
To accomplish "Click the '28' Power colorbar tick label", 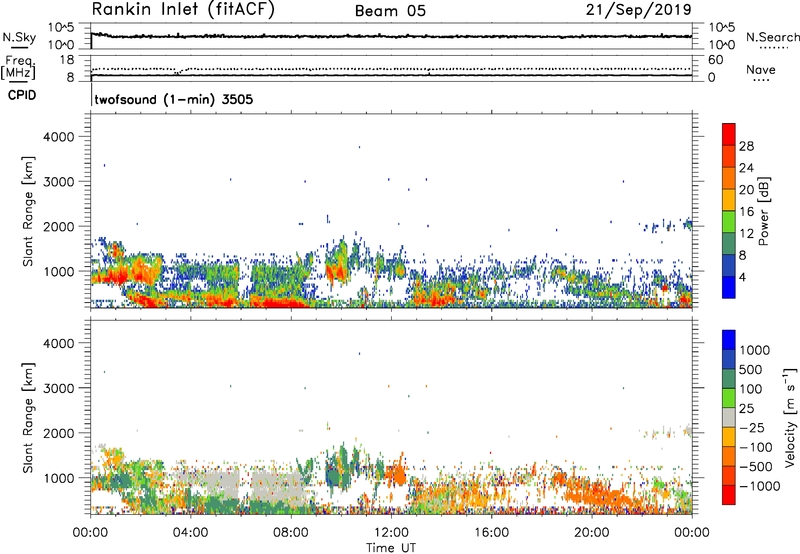I will coord(746,146).
